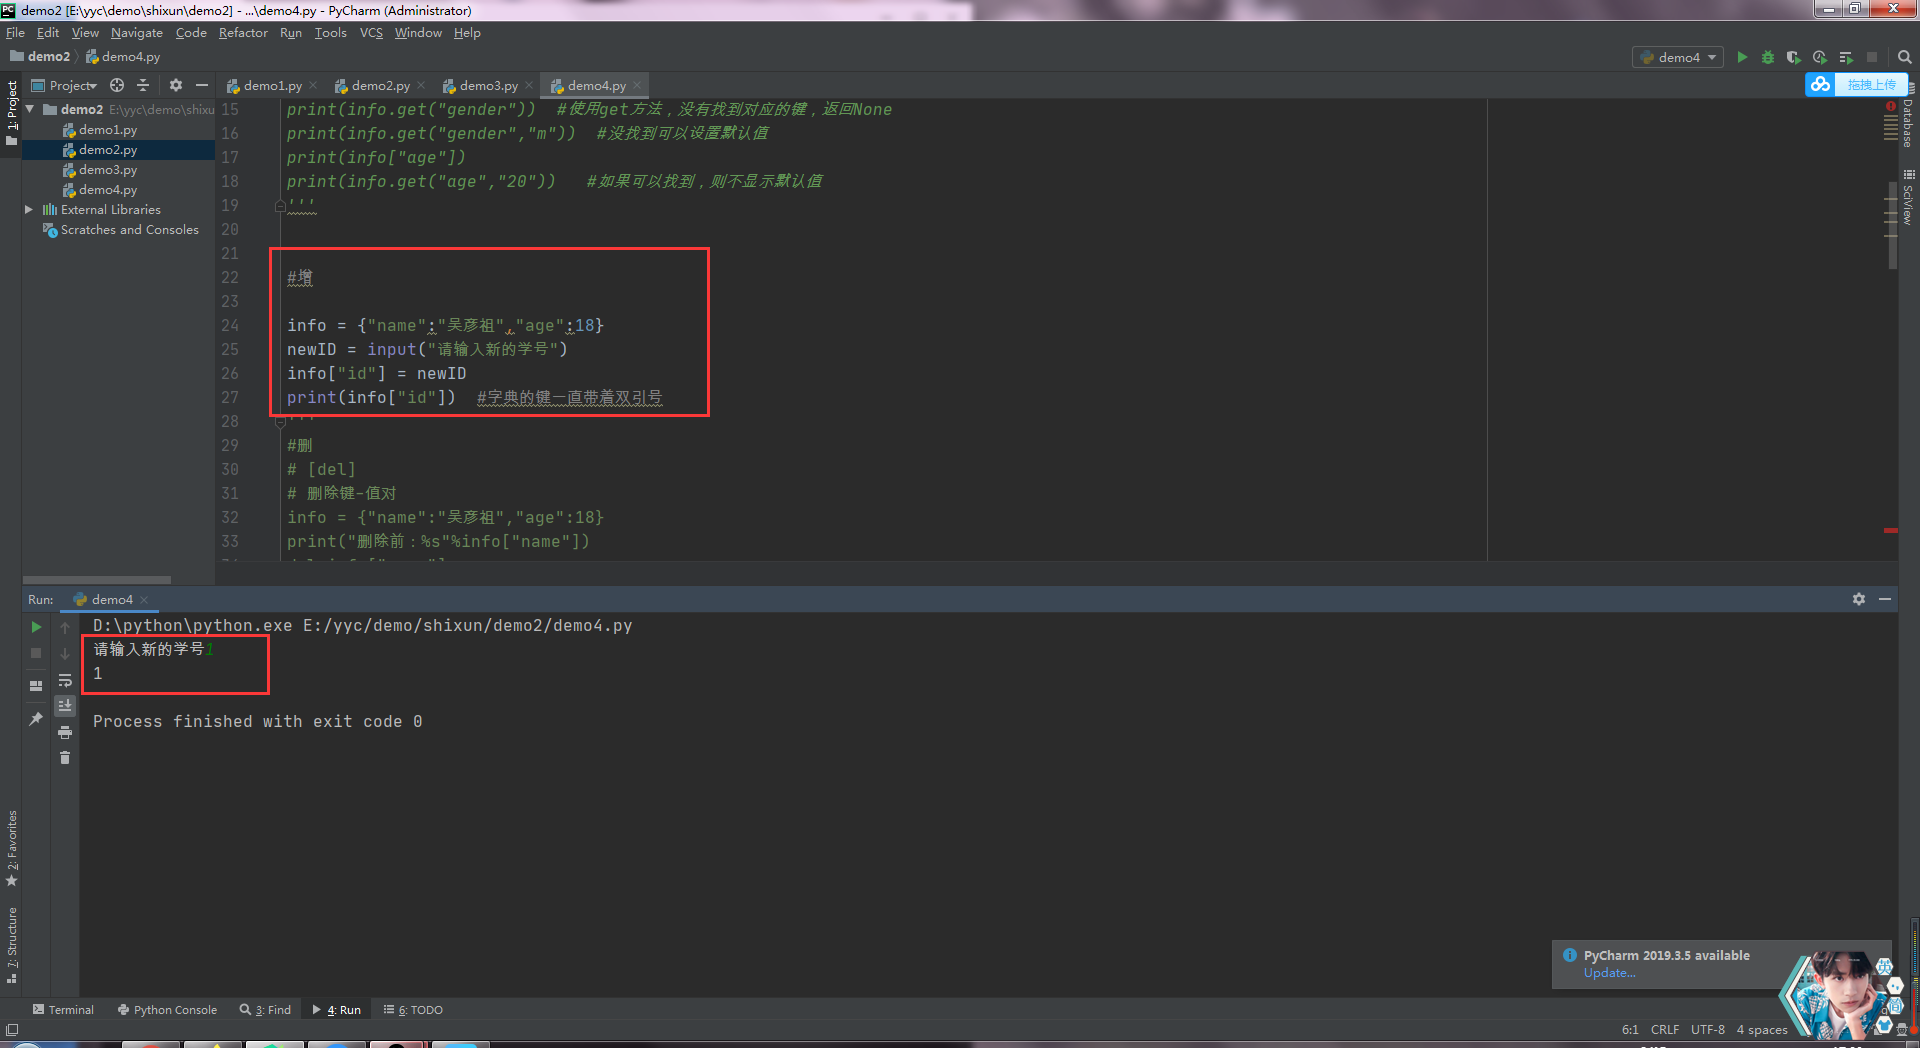Viewport: 1920px width, 1048px height.
Task: Open Run panel settings gear
Action: pos(1859,599)
